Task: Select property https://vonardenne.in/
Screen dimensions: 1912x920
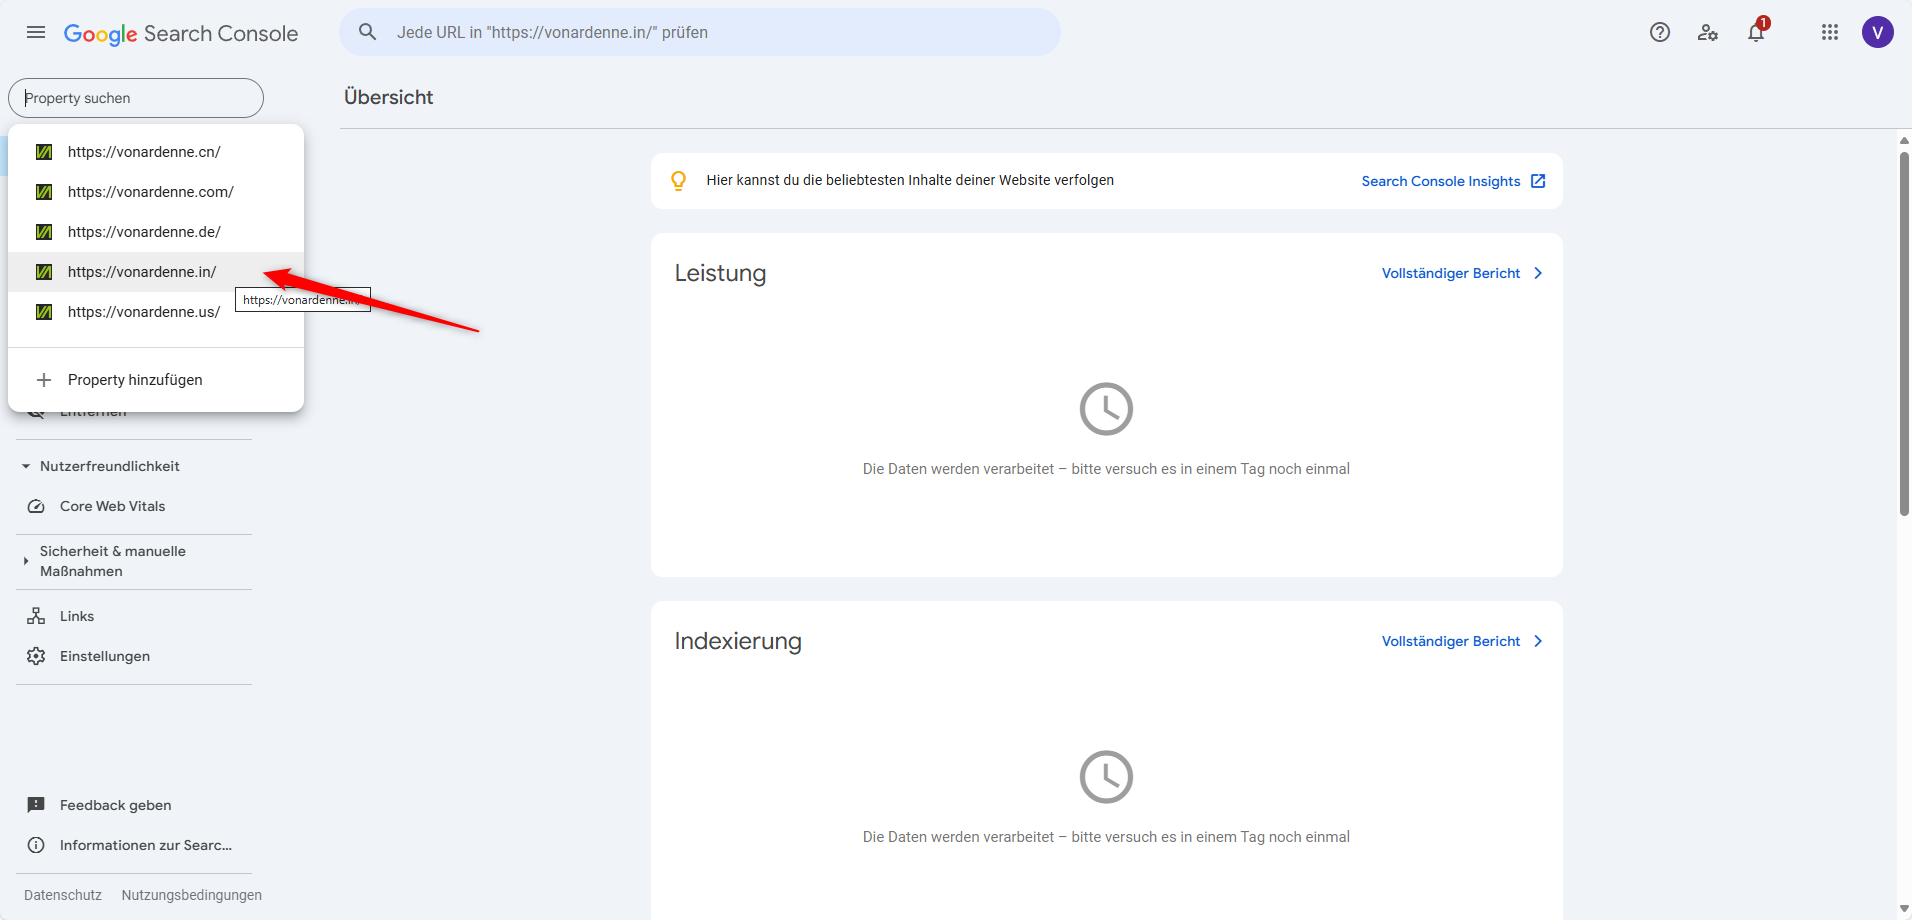Action: pos(156,272)
